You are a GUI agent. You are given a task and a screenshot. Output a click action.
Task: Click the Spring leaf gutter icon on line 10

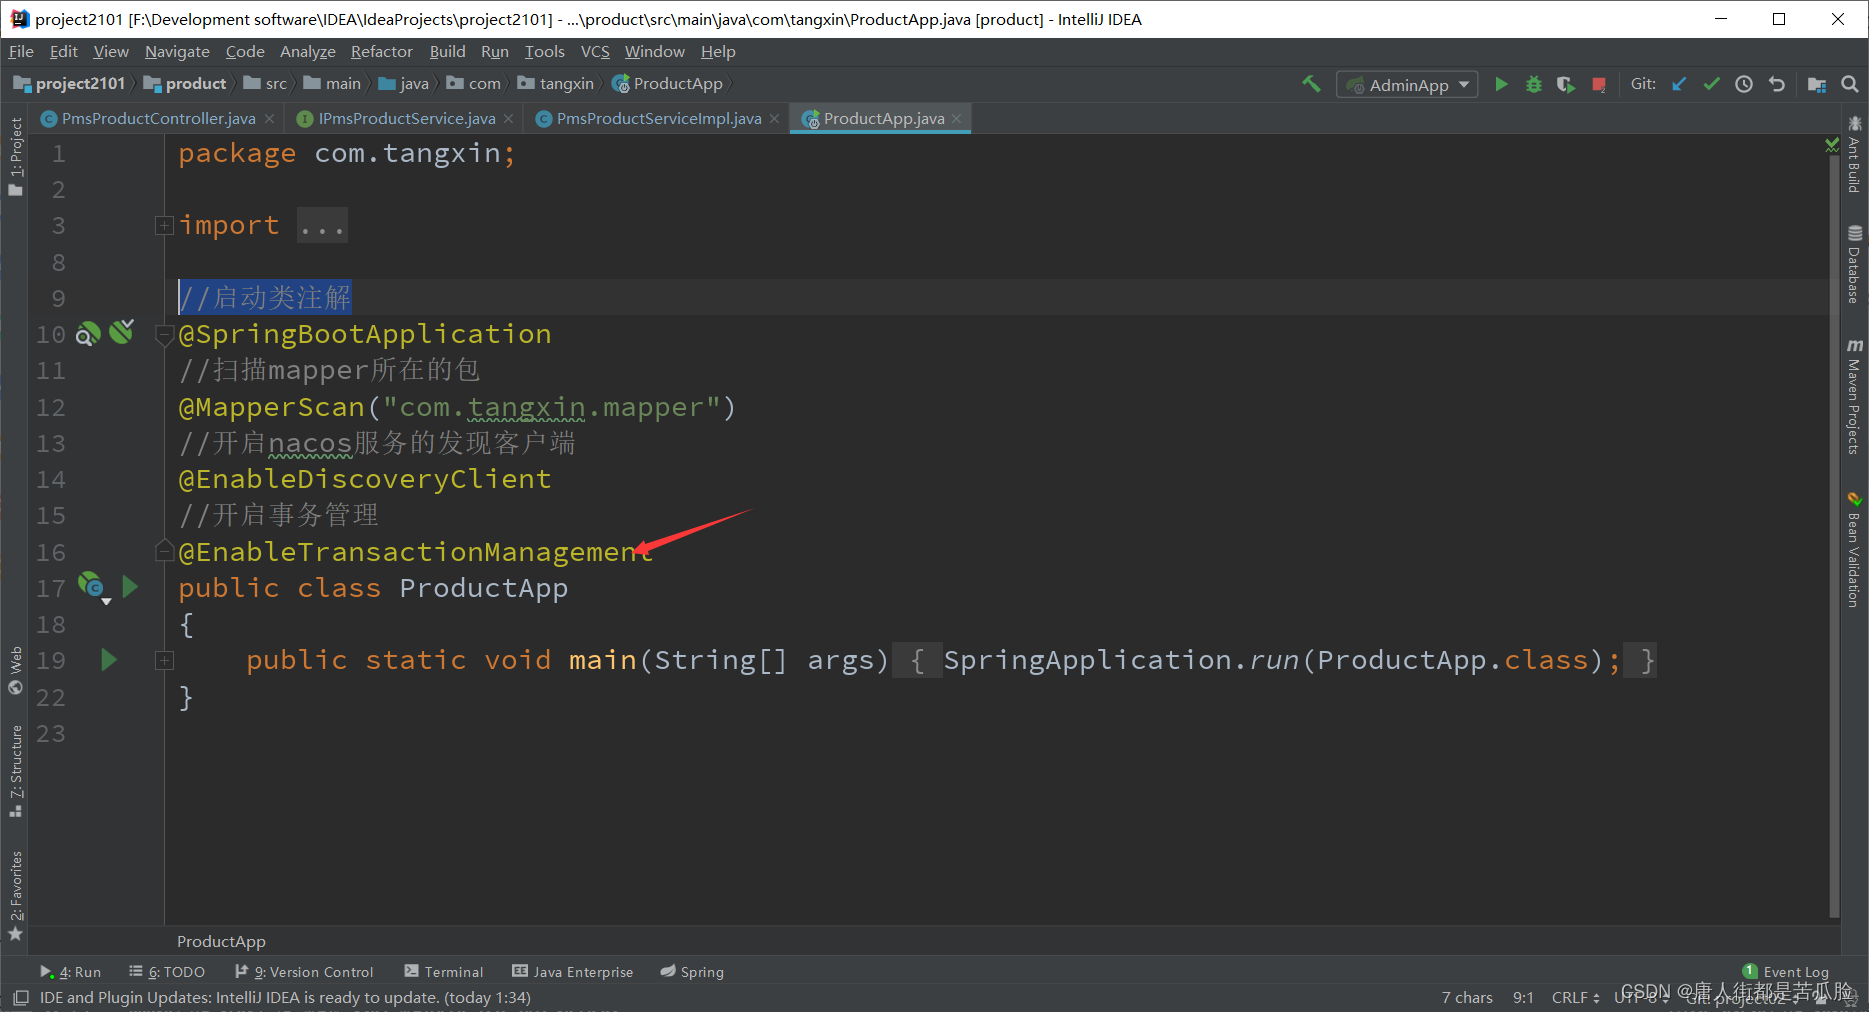click(x=122, y=332)
